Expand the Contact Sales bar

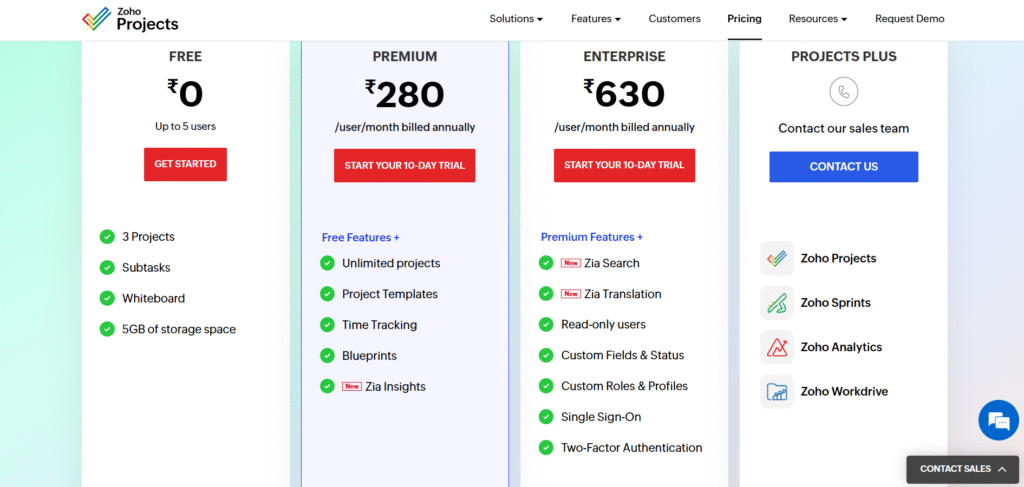(x=963, y=469)
